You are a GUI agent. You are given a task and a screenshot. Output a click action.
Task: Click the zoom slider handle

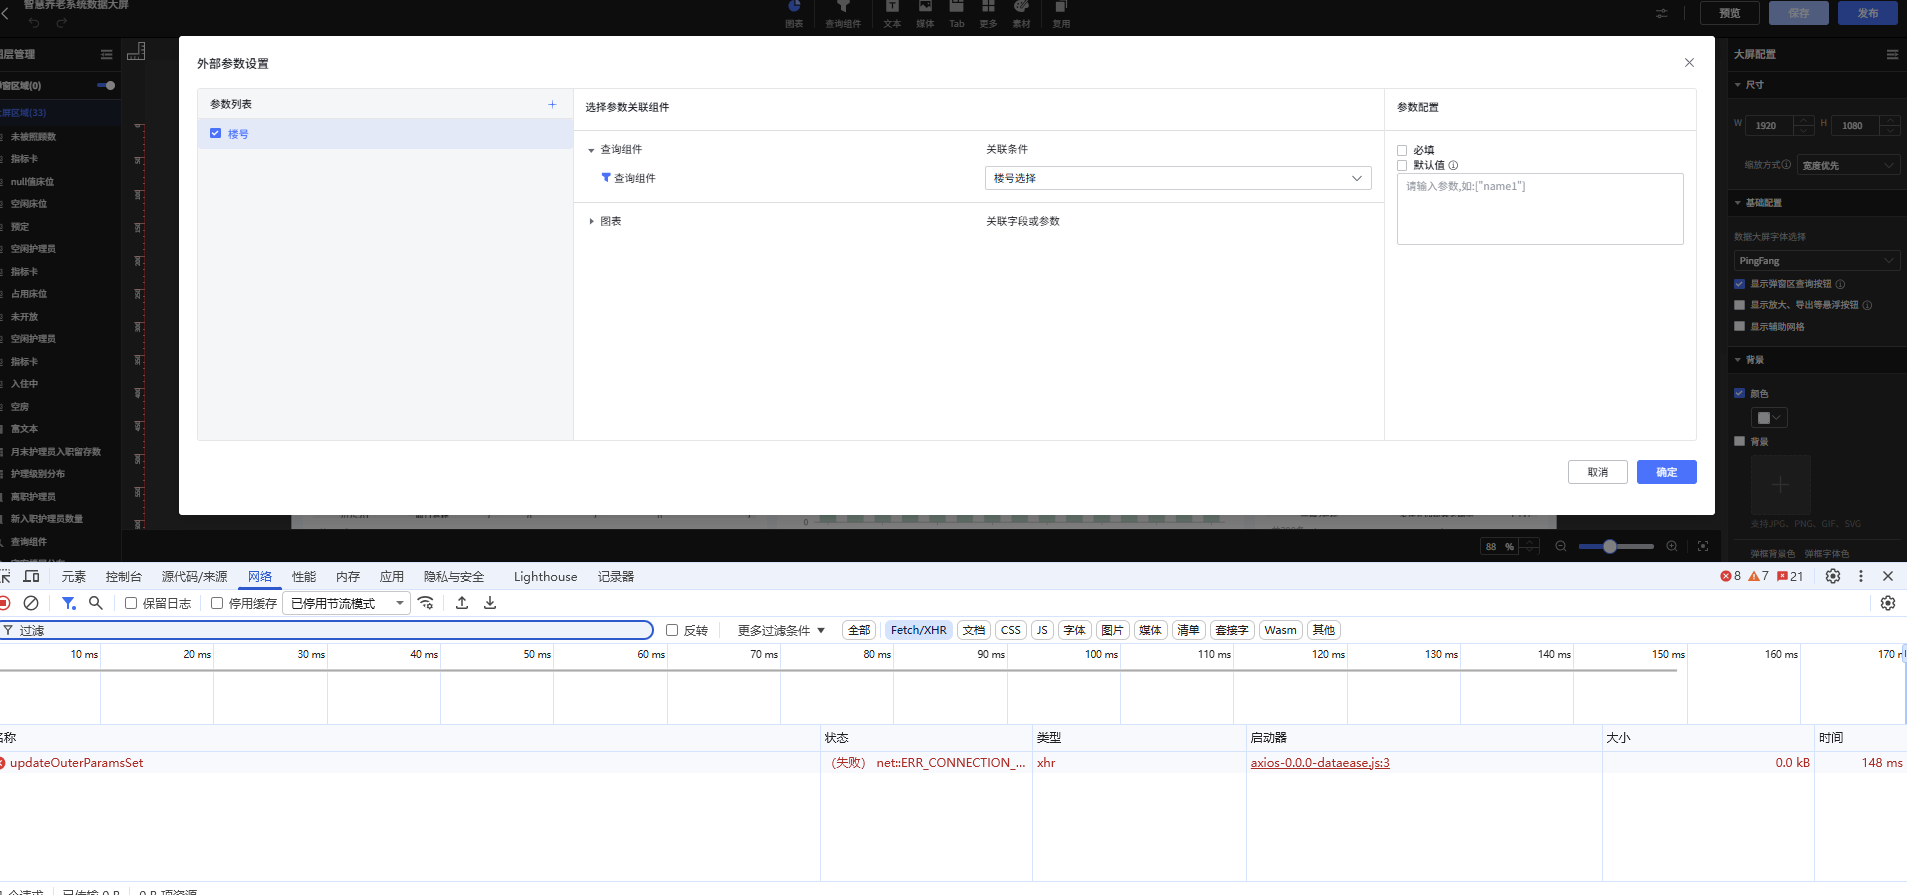(x=1609, y=546)
